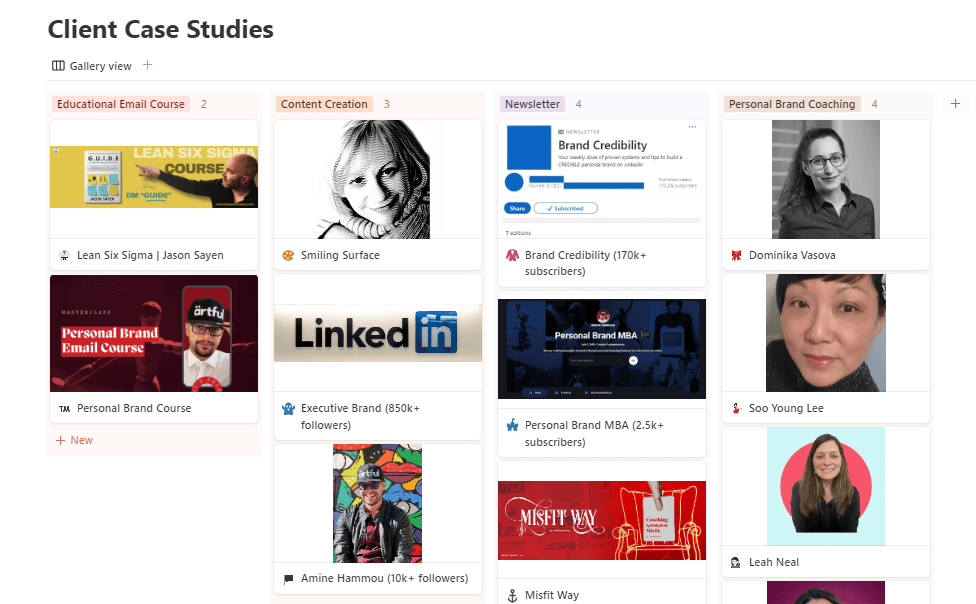976x604 pixels.
Task: Click the Executive Brand (850k+ followers) title
Action: click(x=360, y=417)
